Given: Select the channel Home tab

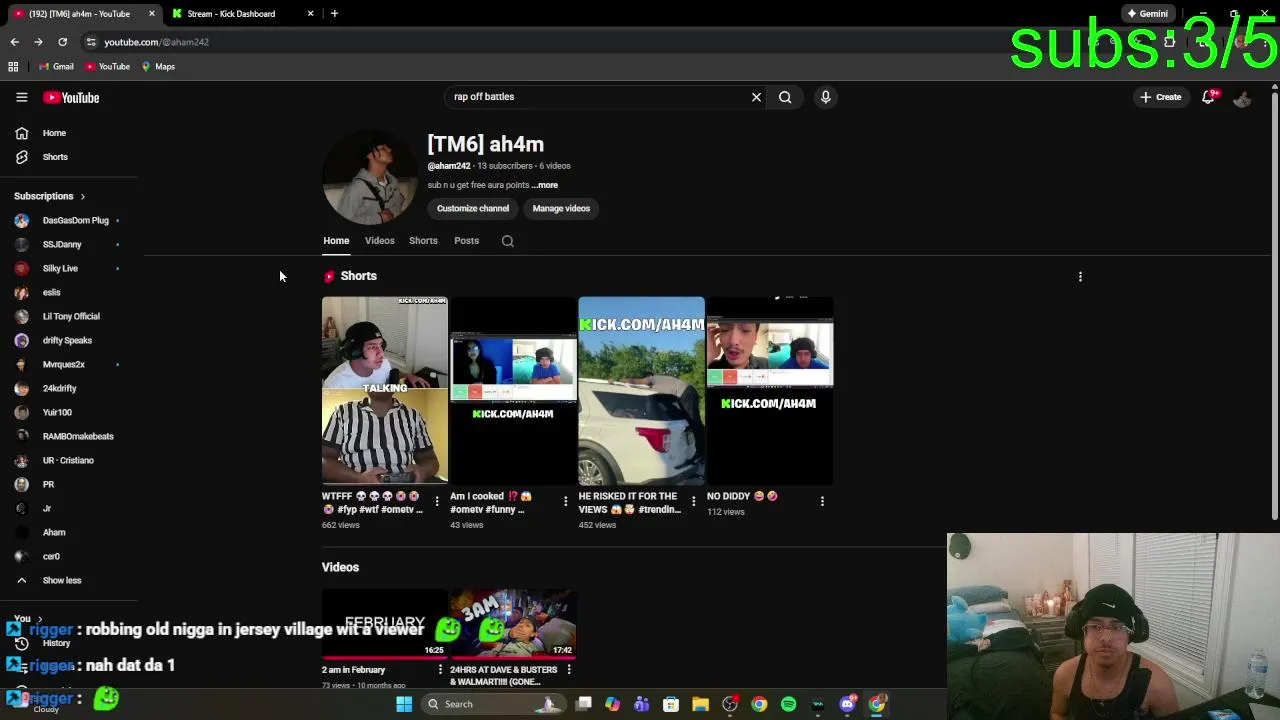Looking at the screenshot, I should coord(336,241).
